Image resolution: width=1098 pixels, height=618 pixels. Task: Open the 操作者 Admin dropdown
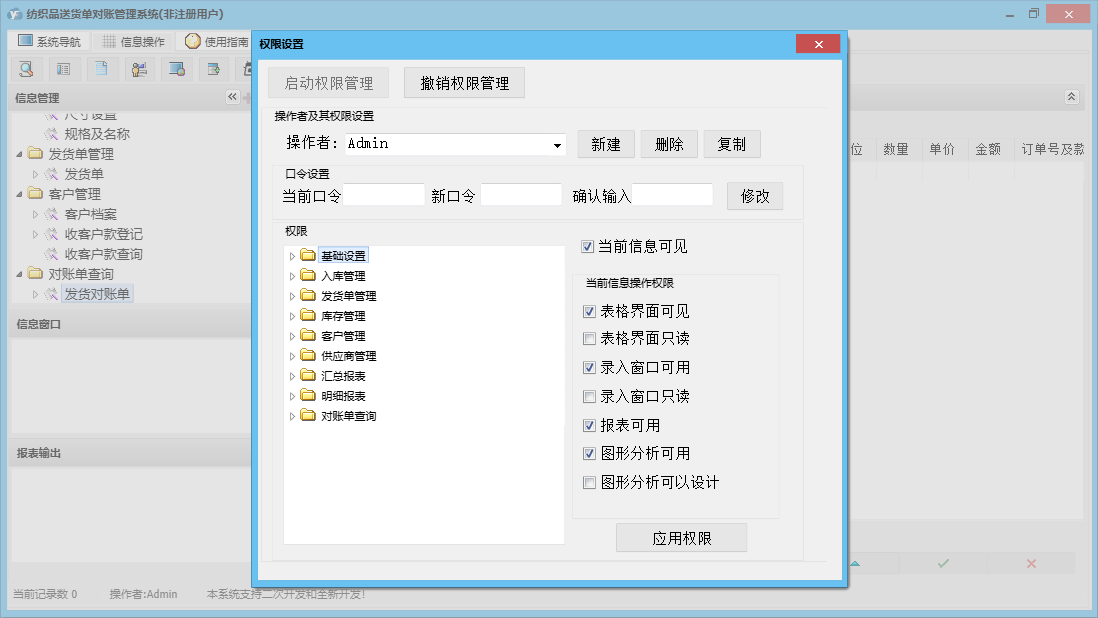click(x=557, y=146)
